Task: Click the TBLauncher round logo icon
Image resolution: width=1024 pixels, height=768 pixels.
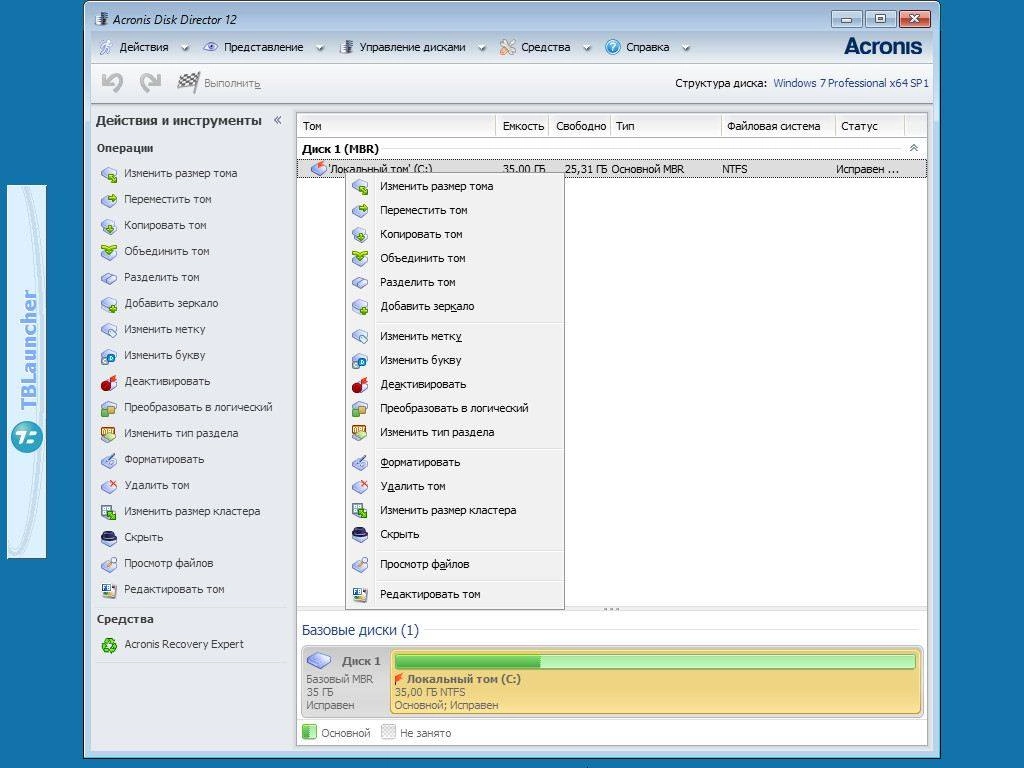Action: (27, 437)
